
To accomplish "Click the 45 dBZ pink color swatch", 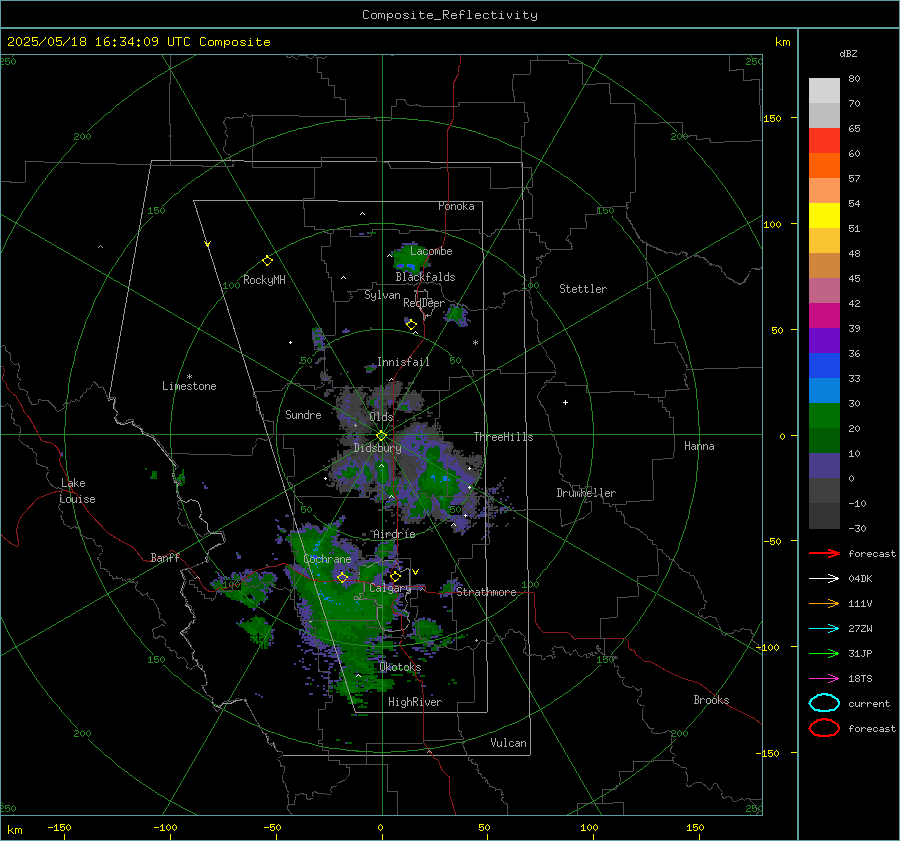I will pyautogui.click(x=824, y=290).
